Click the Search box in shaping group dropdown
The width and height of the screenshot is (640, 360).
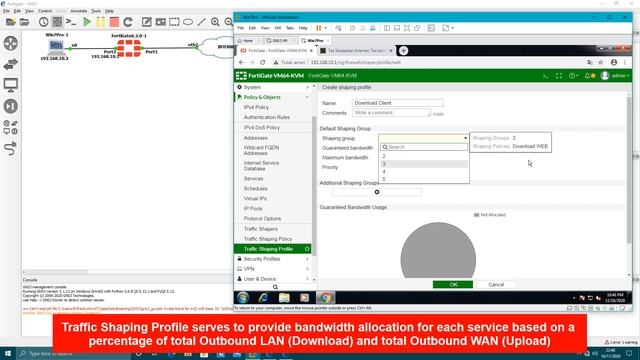coord(424,147)
